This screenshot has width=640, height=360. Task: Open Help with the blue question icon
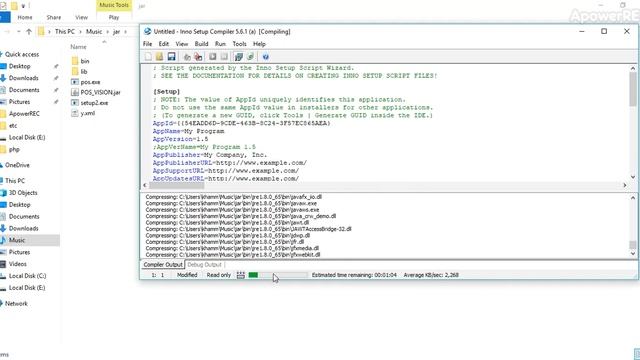[x=266, y=57]
